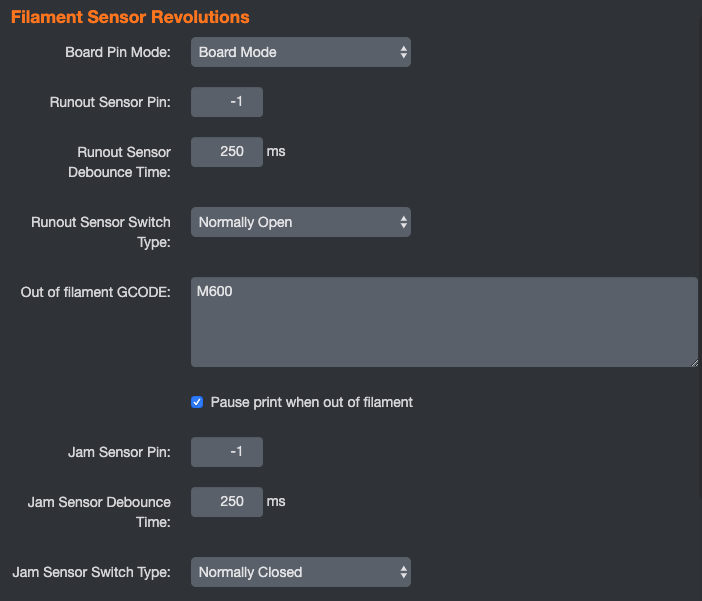Viewport: 702px width, 601px height.
Task: Click the Runout Sensor Pin label
Action: [110, 102]
